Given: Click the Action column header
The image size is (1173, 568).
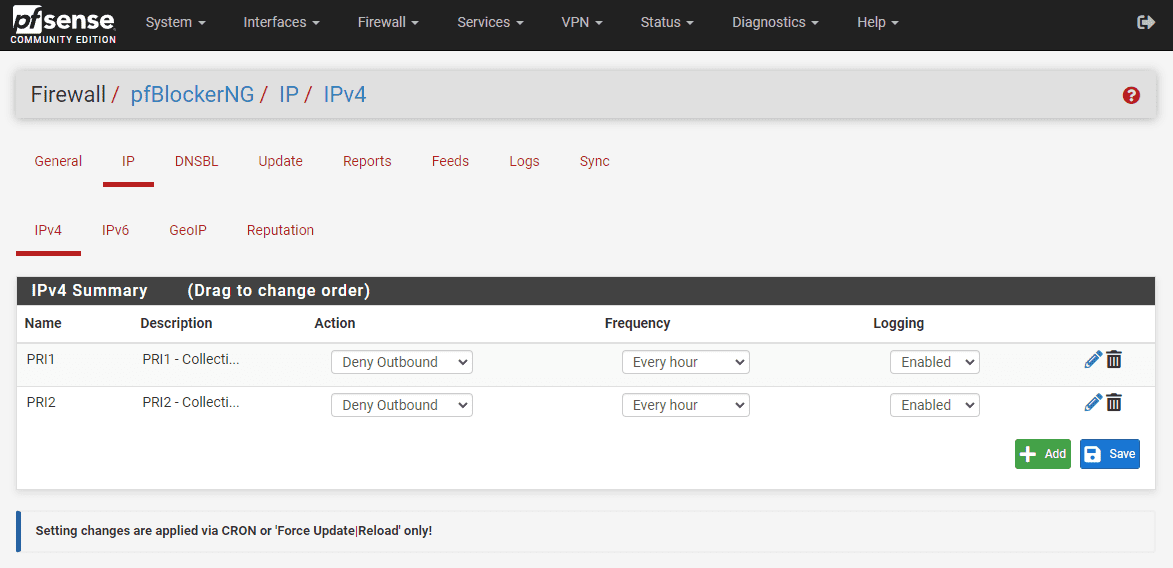Looking at the screenshot, I should [x=334, y=323].
